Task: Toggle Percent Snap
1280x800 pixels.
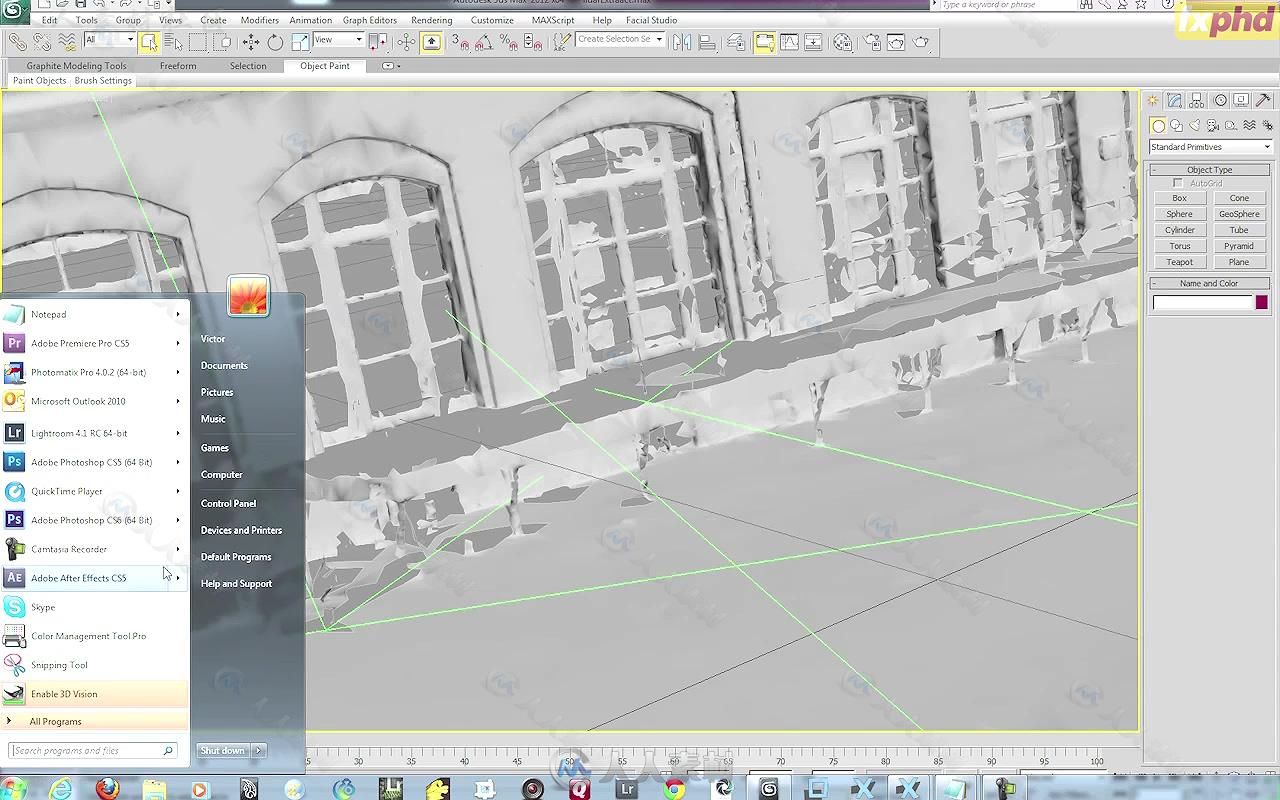Action: [509, 42]
